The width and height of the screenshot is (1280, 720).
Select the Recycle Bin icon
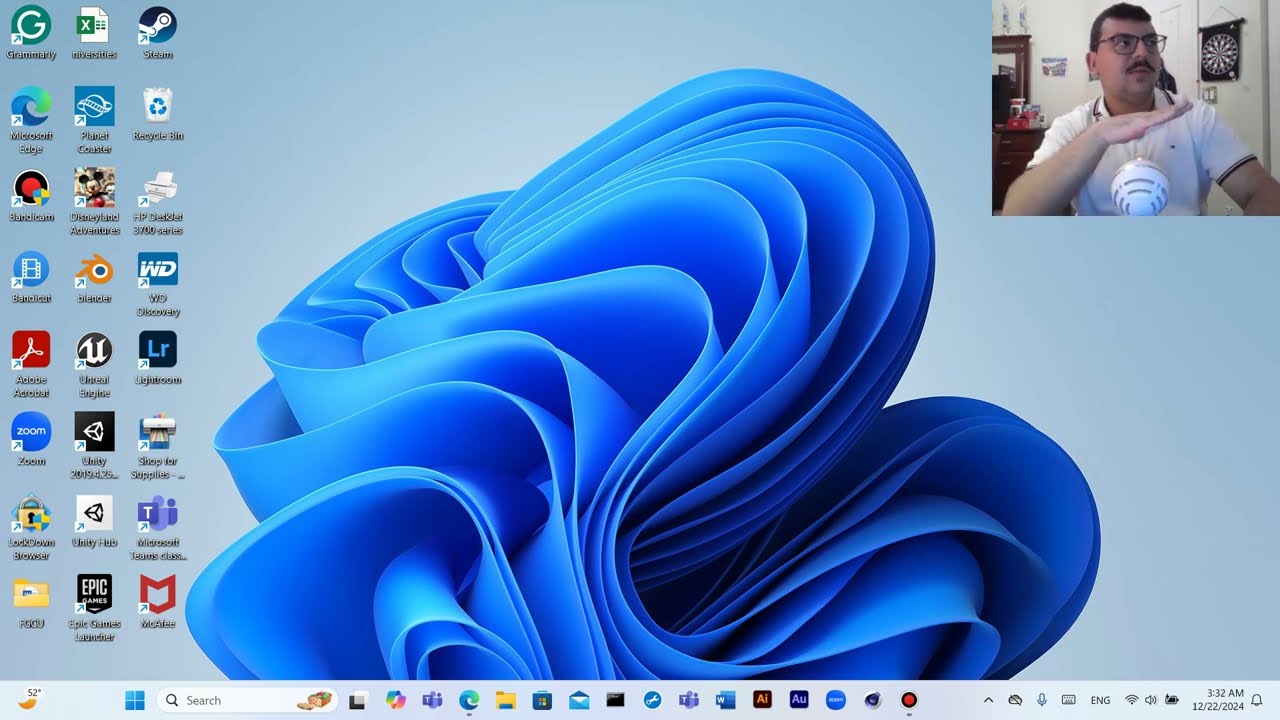pyautogui.click(x=158, y=114)
